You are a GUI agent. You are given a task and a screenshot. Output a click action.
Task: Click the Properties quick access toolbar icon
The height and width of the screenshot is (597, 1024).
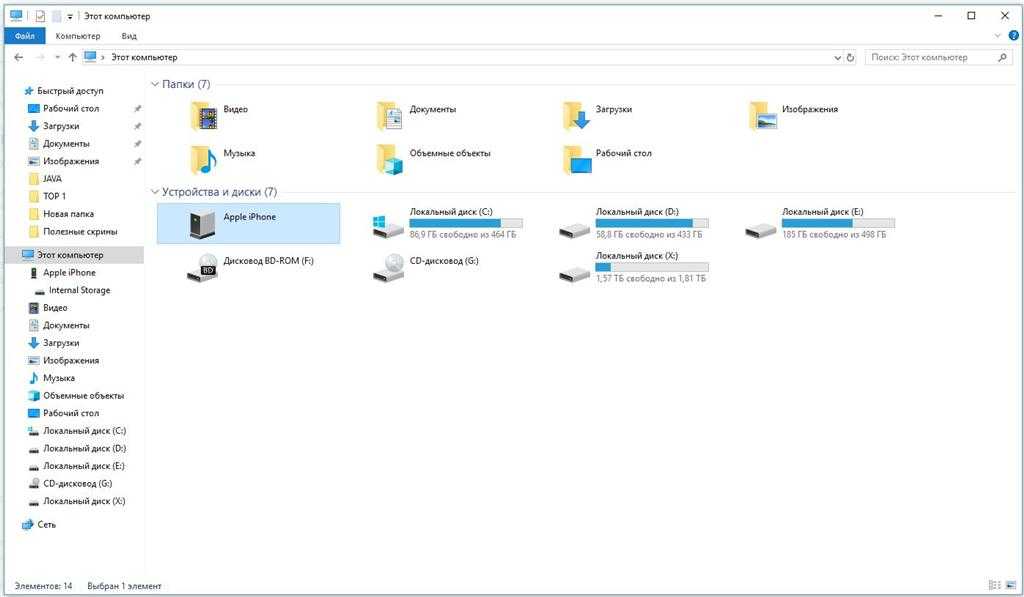pyautogui.click(x=40, y=16)
